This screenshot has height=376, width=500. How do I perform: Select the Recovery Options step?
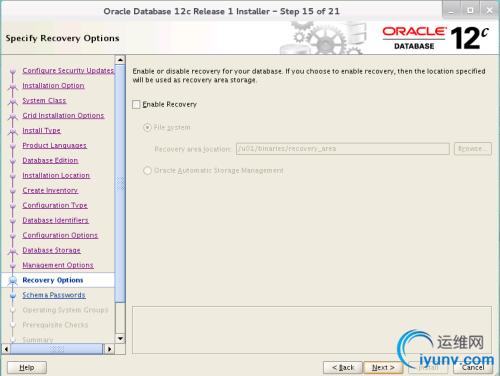coord(53,280)
